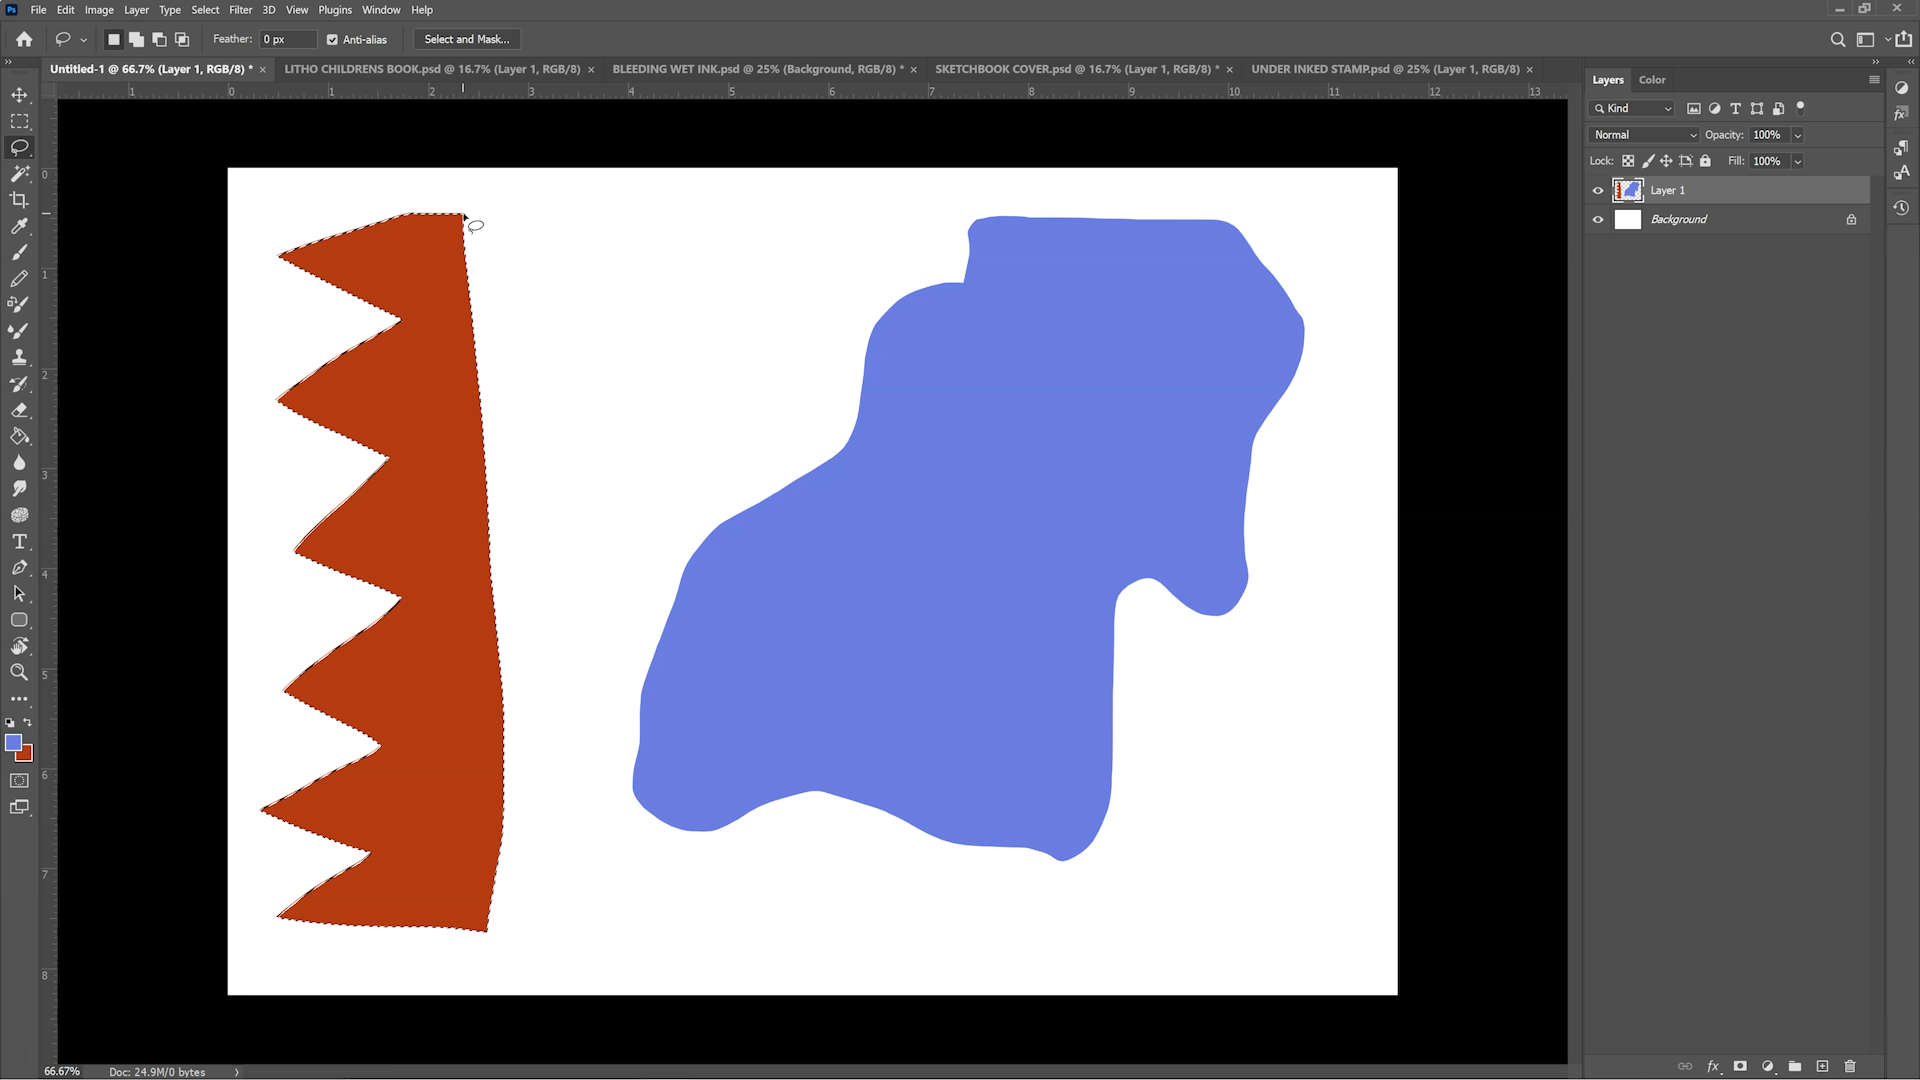Open layer styles fx icon

click(1713, 1066)
